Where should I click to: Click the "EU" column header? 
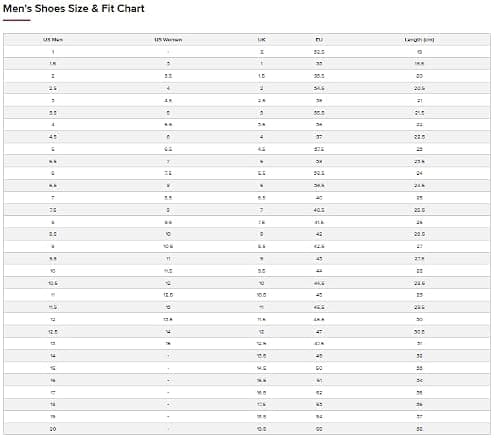[x=319, y=40]
